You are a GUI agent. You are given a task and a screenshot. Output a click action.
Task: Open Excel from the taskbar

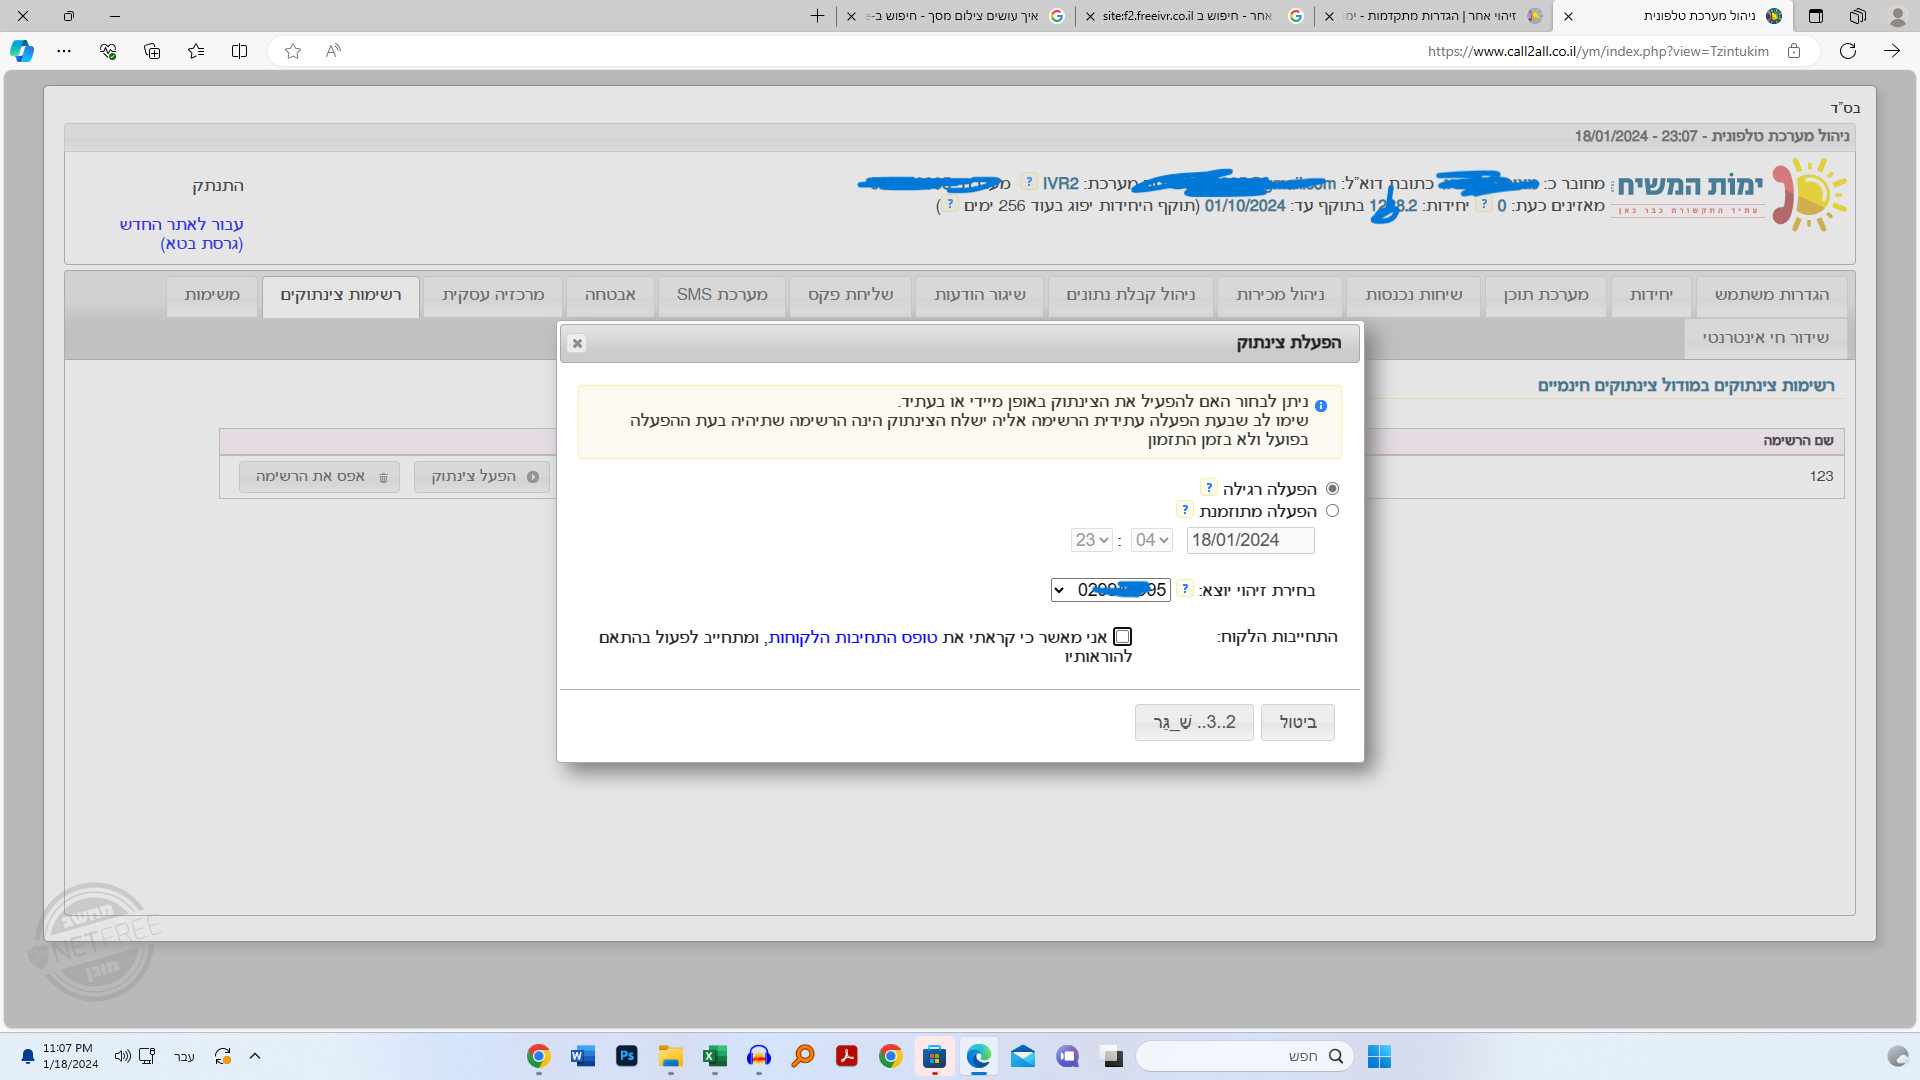point(714,1056)
